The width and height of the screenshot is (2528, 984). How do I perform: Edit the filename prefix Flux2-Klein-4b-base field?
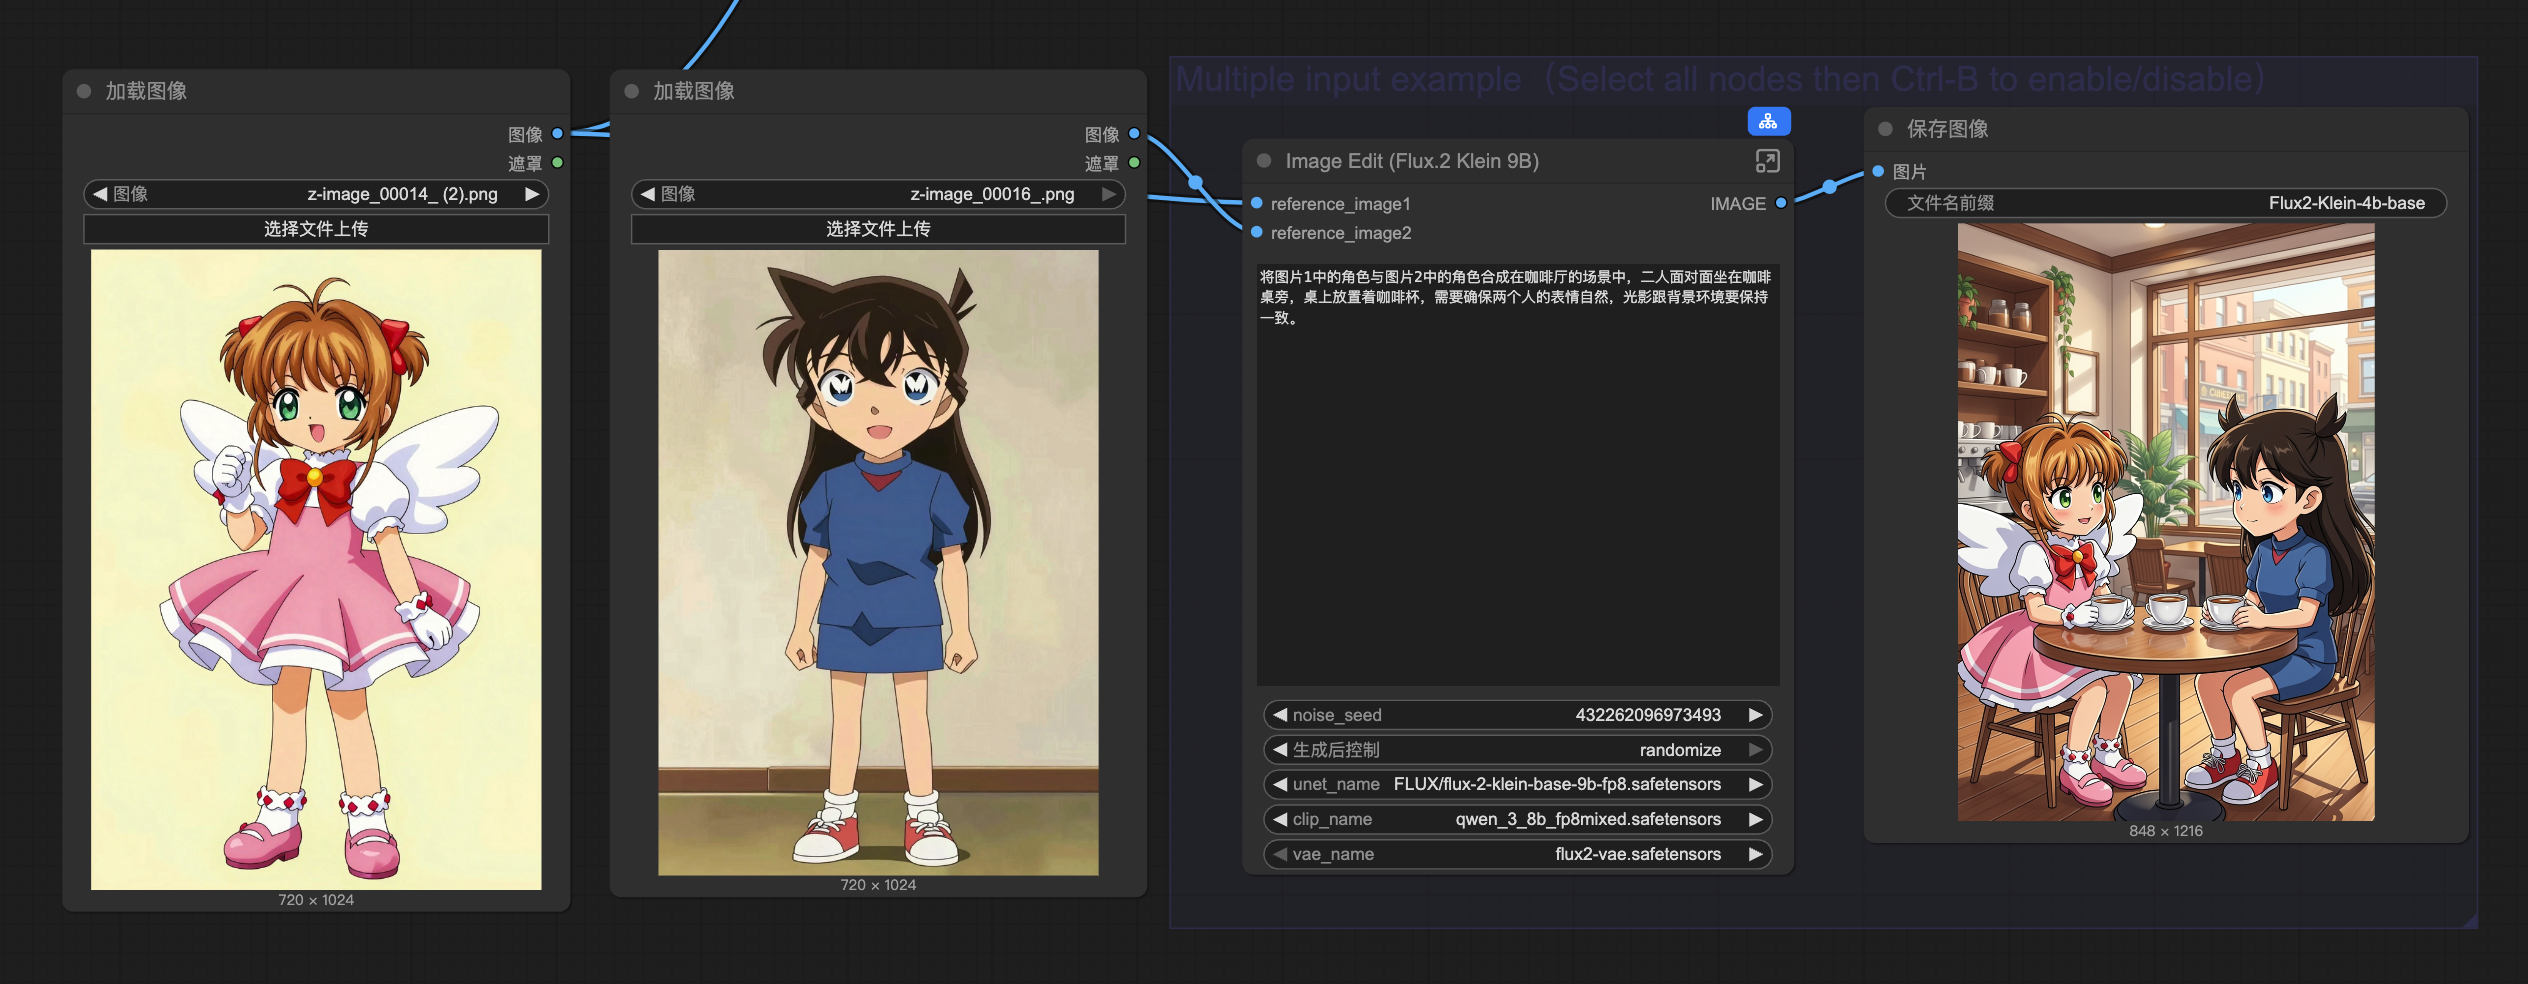(2166, 203)
